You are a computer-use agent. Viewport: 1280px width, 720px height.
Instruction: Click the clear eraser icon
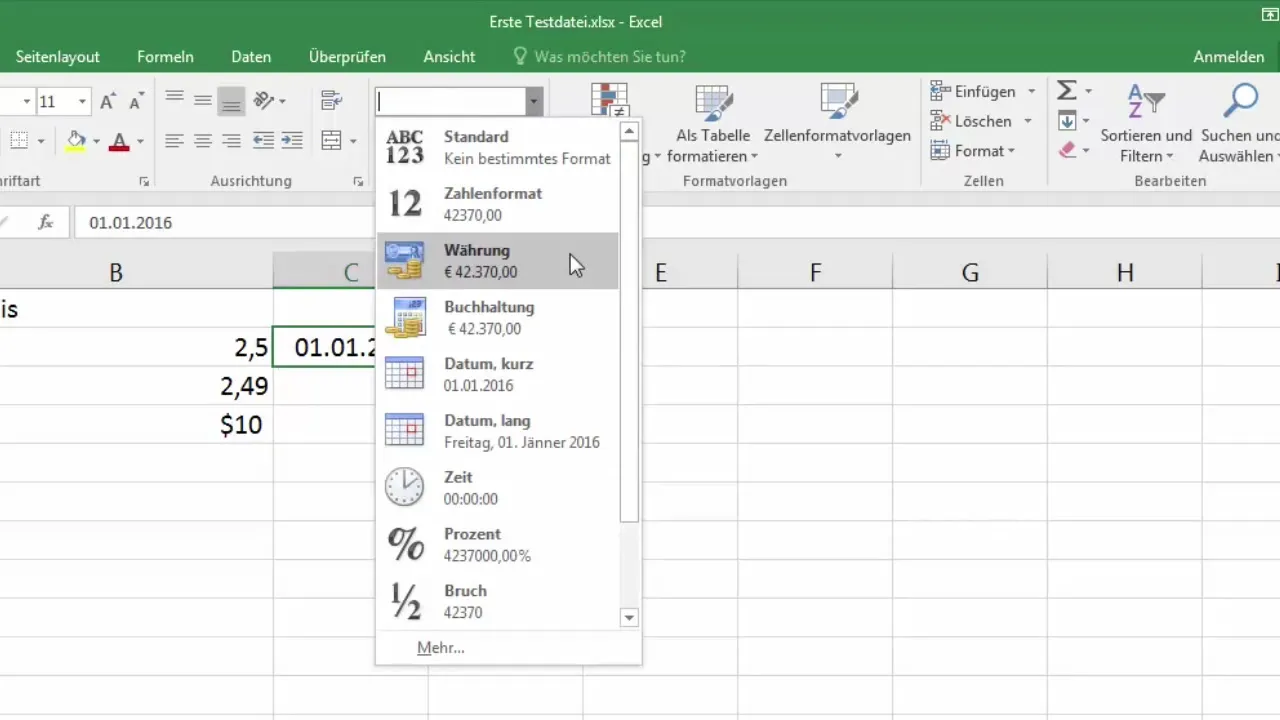click(x=1067, y=151)
